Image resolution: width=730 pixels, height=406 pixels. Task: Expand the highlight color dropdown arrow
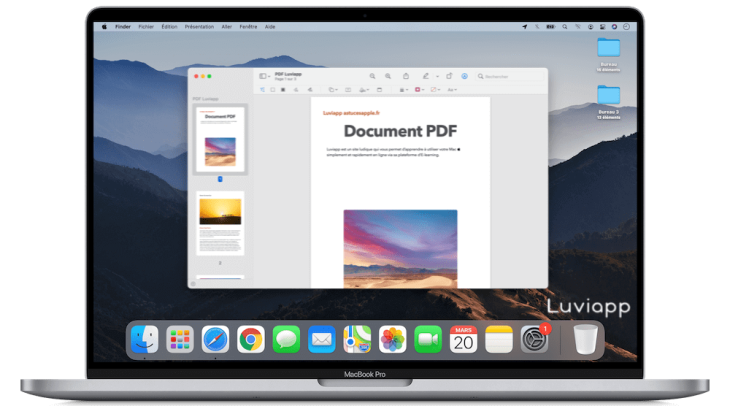point(435,75)
